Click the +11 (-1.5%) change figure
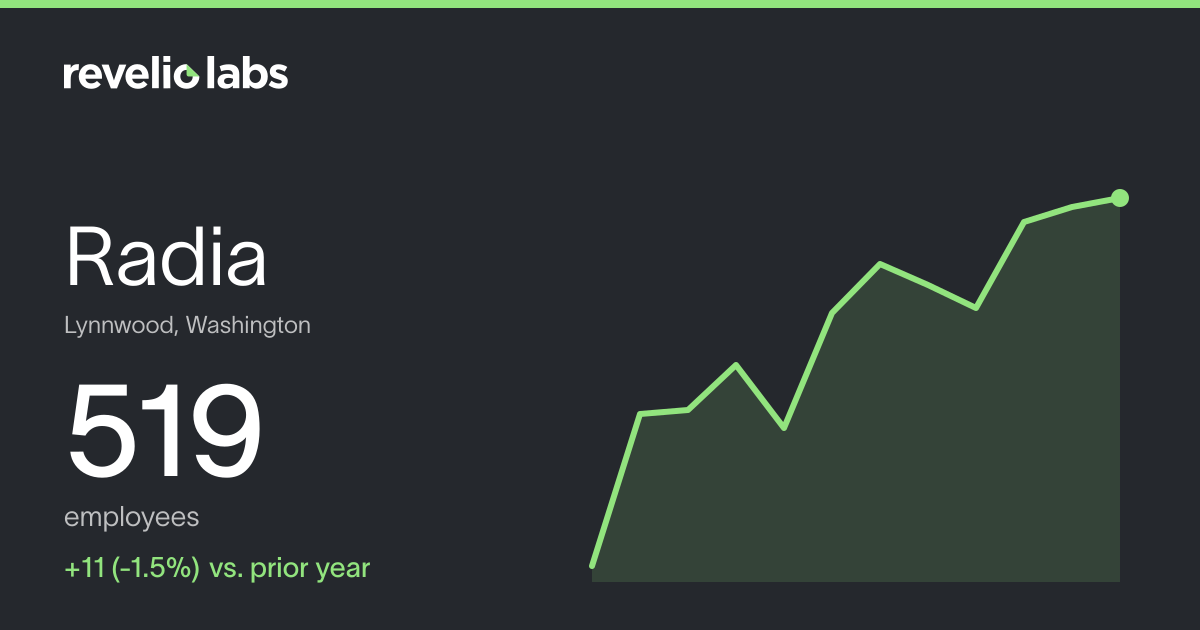Screen dimensions: 1200x630 (x=132, y=569)
